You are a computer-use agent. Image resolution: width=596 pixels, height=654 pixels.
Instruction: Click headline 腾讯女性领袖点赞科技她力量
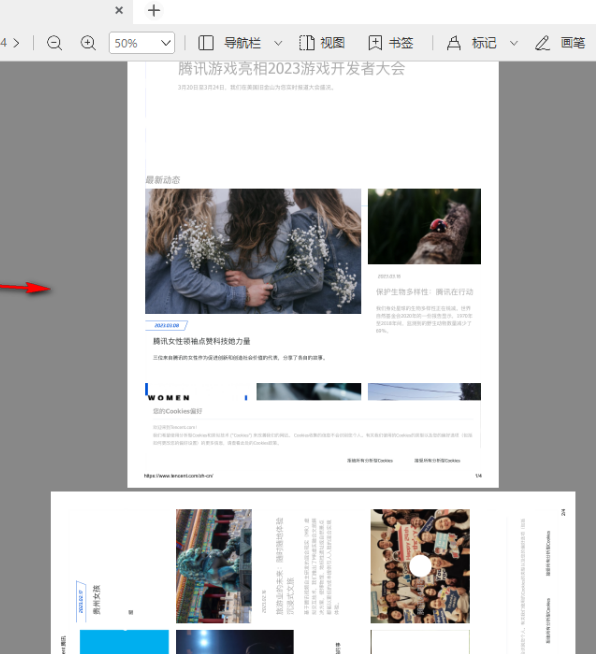click(x=201, y=341)
